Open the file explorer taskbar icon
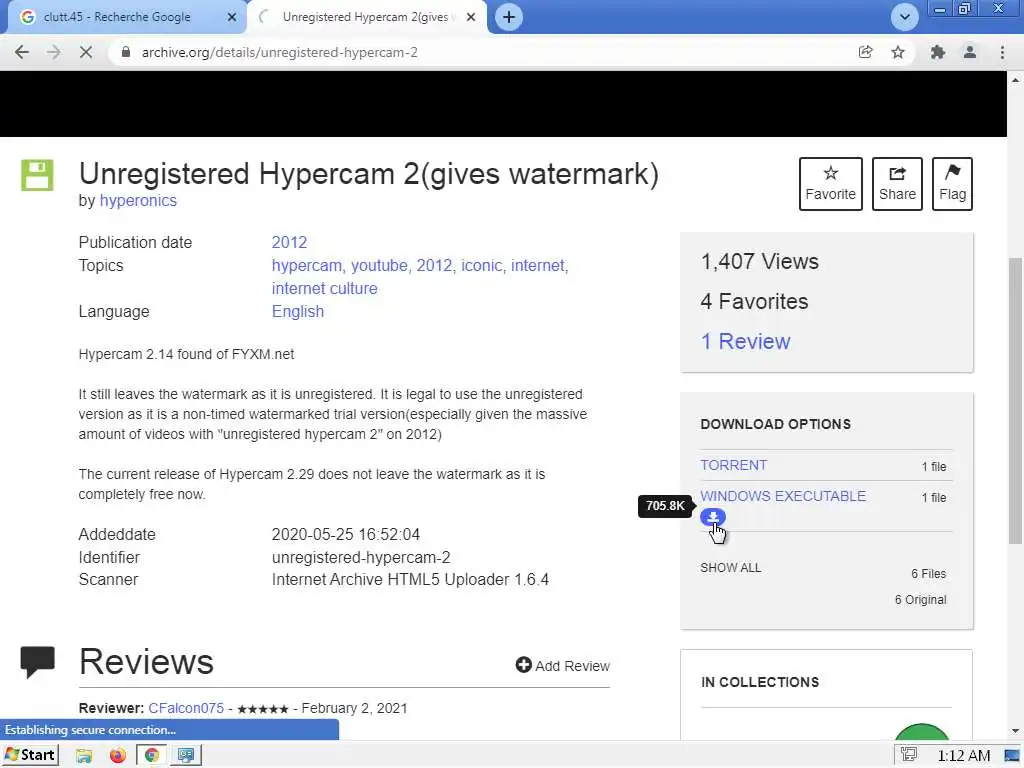 [x=84, y=756]
